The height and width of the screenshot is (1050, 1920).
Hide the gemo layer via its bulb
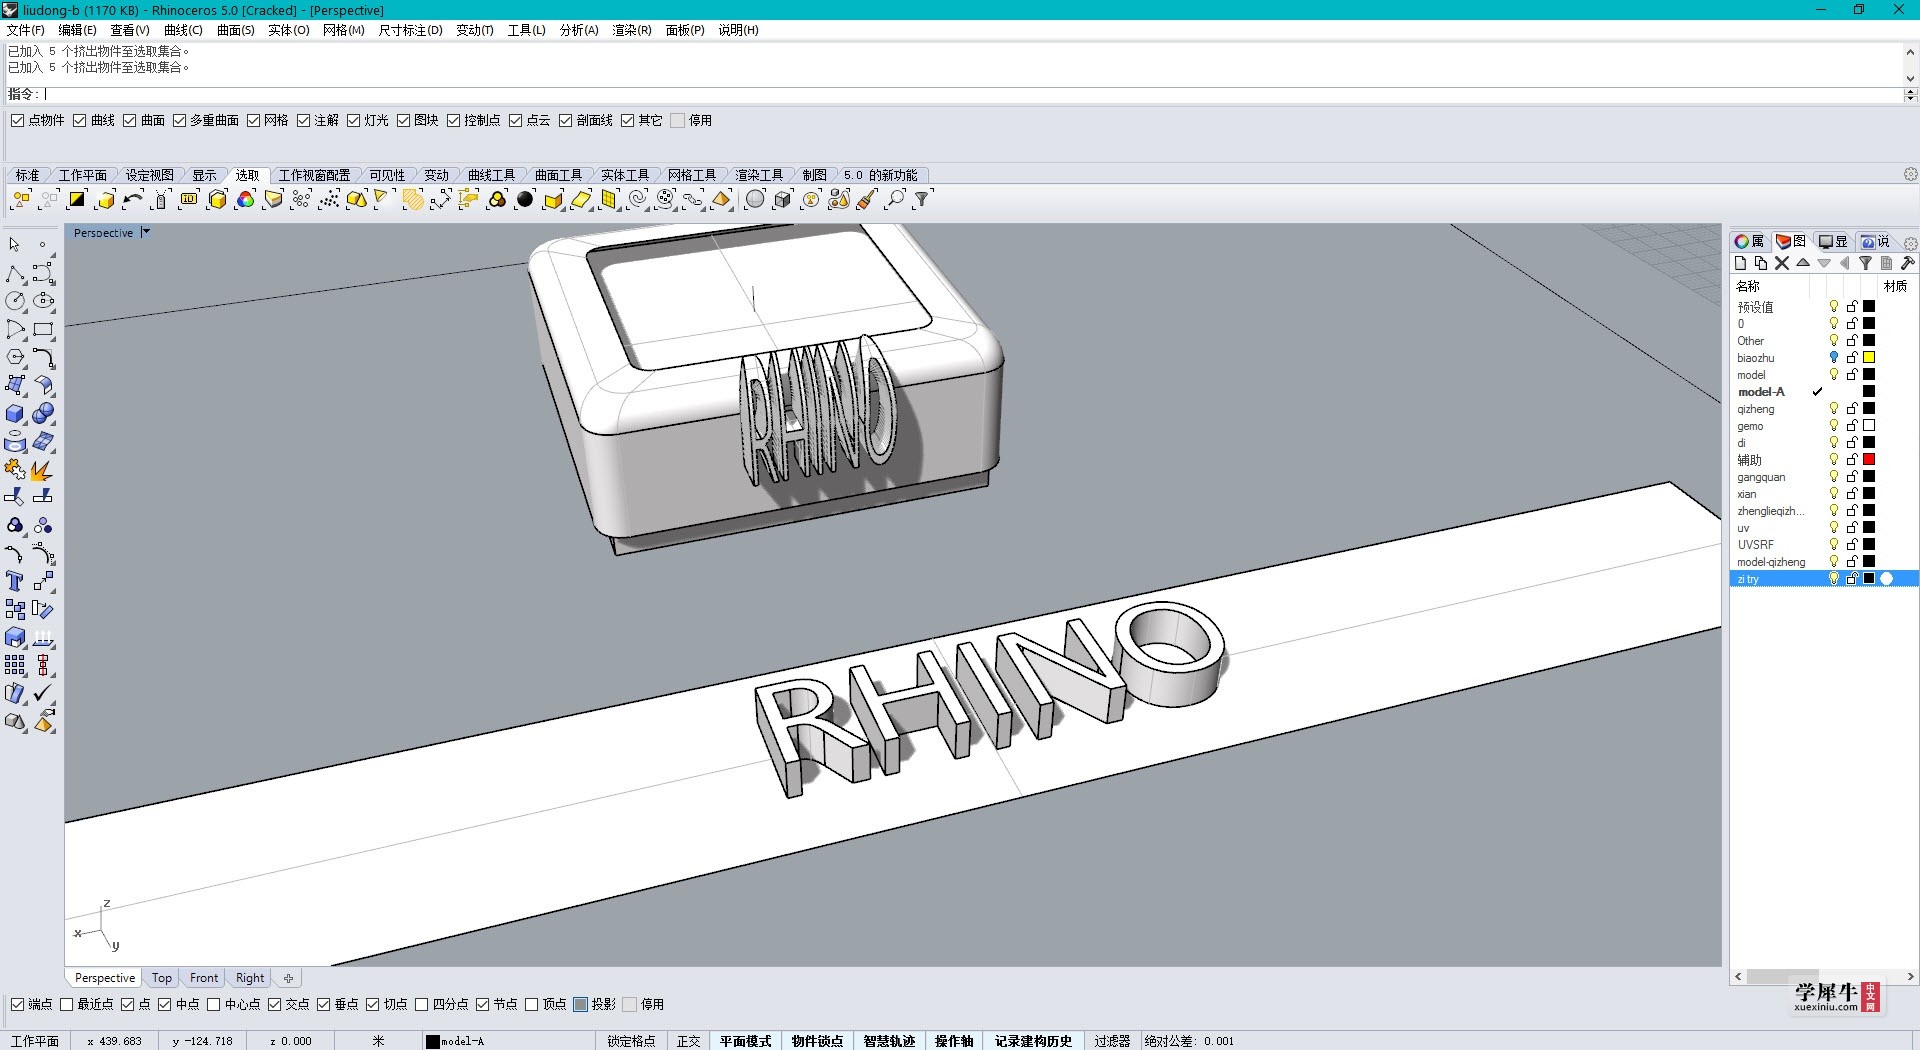coord(1834,425)
